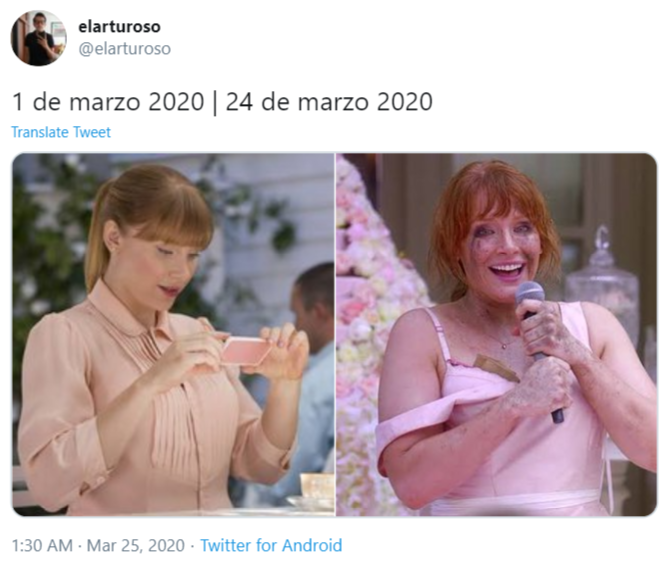This screenshot has height=571, width=667.
Task: Open the left photo with pink blouse
Action: click(173, 334)
